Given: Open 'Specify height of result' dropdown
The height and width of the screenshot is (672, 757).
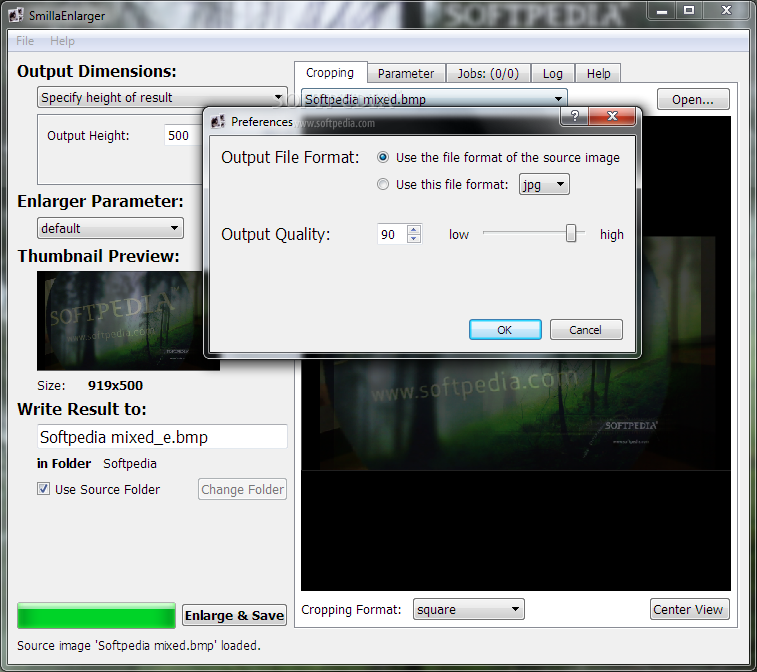Looking at the screenshot, I should pyautogui.click(x=162, y=98).
